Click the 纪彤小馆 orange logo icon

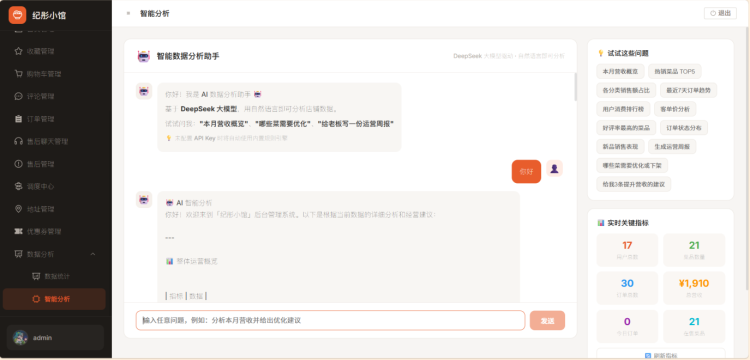point(17,15)
